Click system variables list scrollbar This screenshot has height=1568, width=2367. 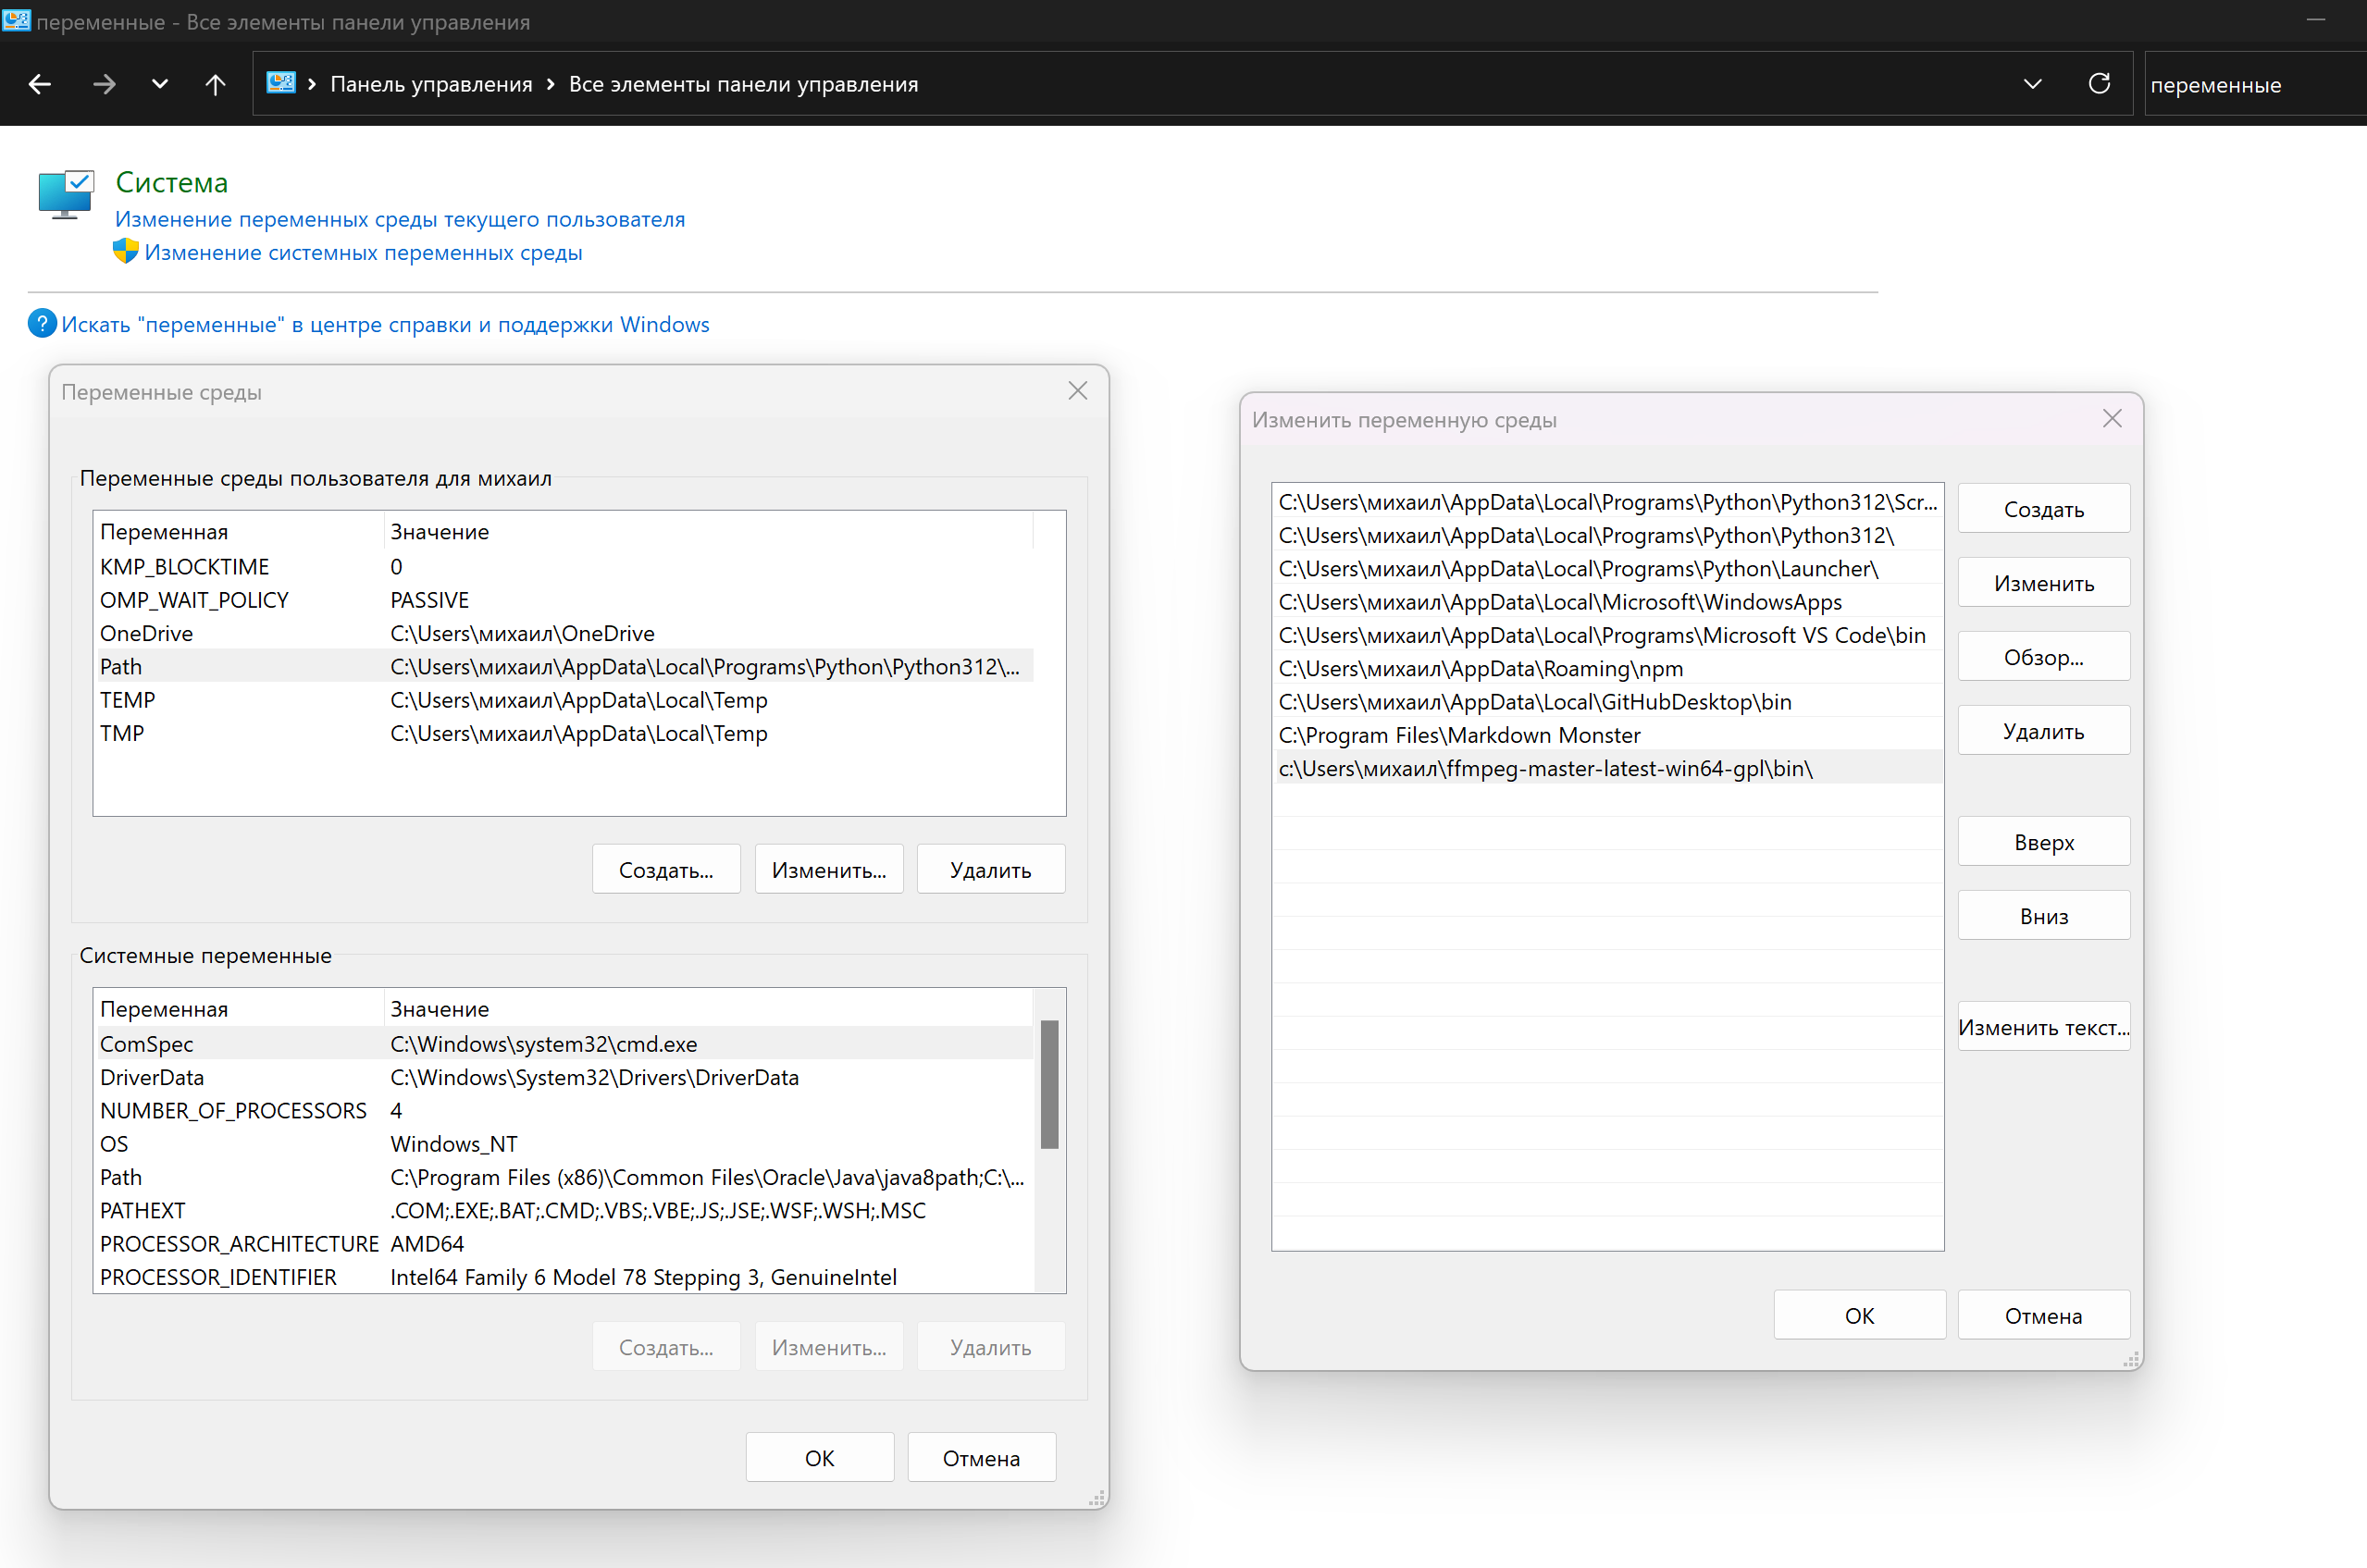point(1049,1084)
